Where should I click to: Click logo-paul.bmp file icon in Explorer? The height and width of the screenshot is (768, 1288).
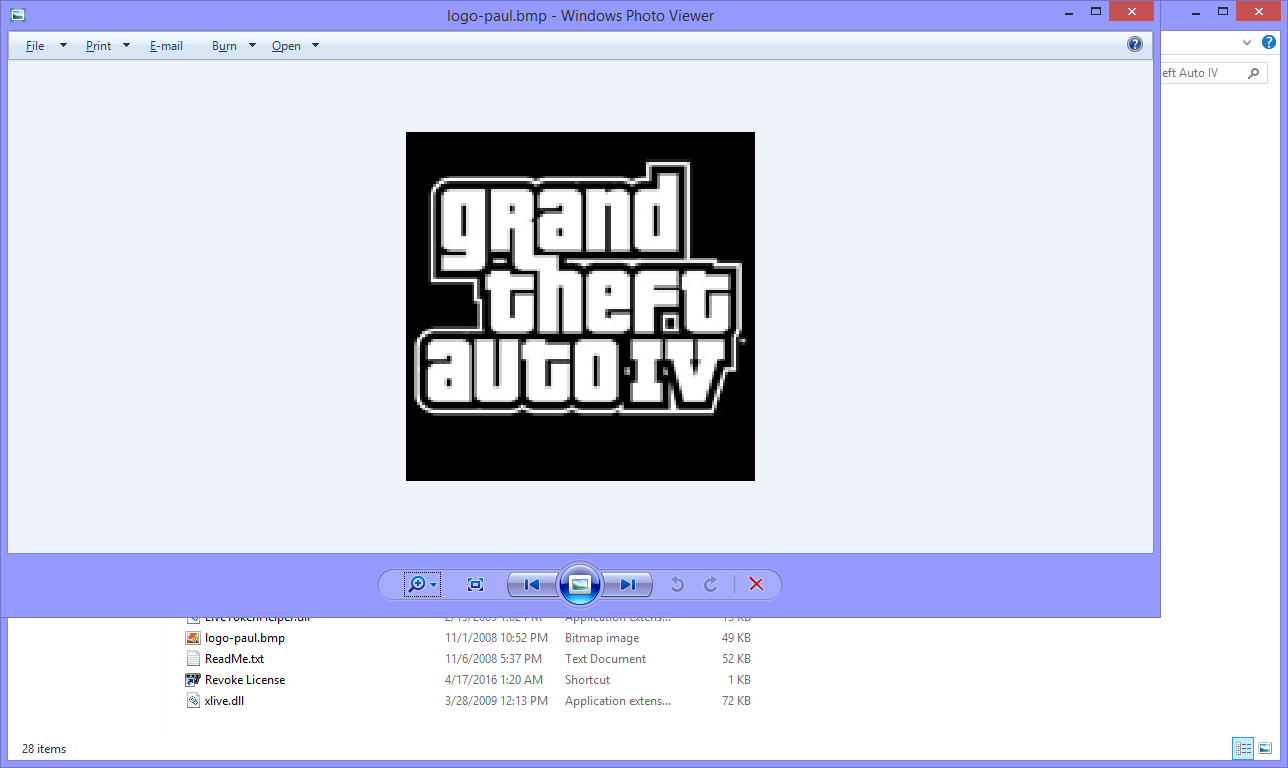194,638
